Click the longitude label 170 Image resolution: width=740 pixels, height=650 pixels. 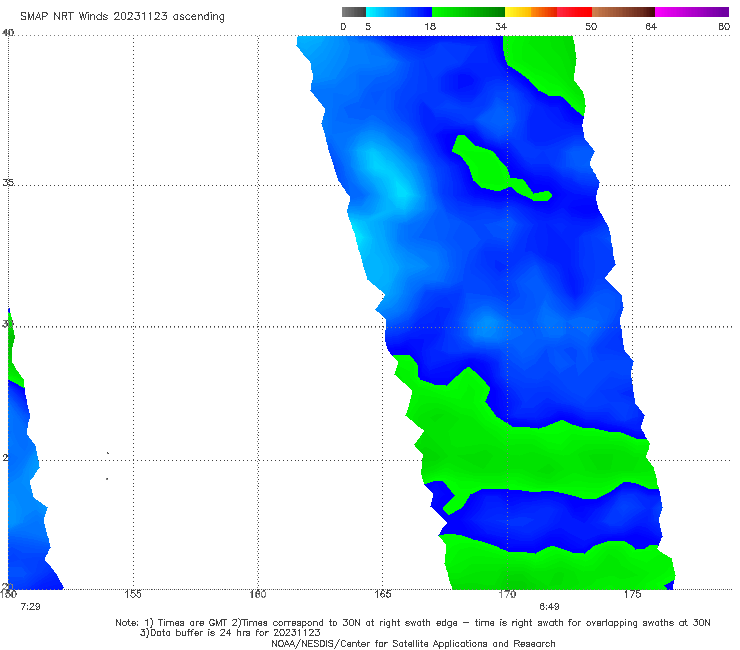pyautogui.click(x=507, y=594)
